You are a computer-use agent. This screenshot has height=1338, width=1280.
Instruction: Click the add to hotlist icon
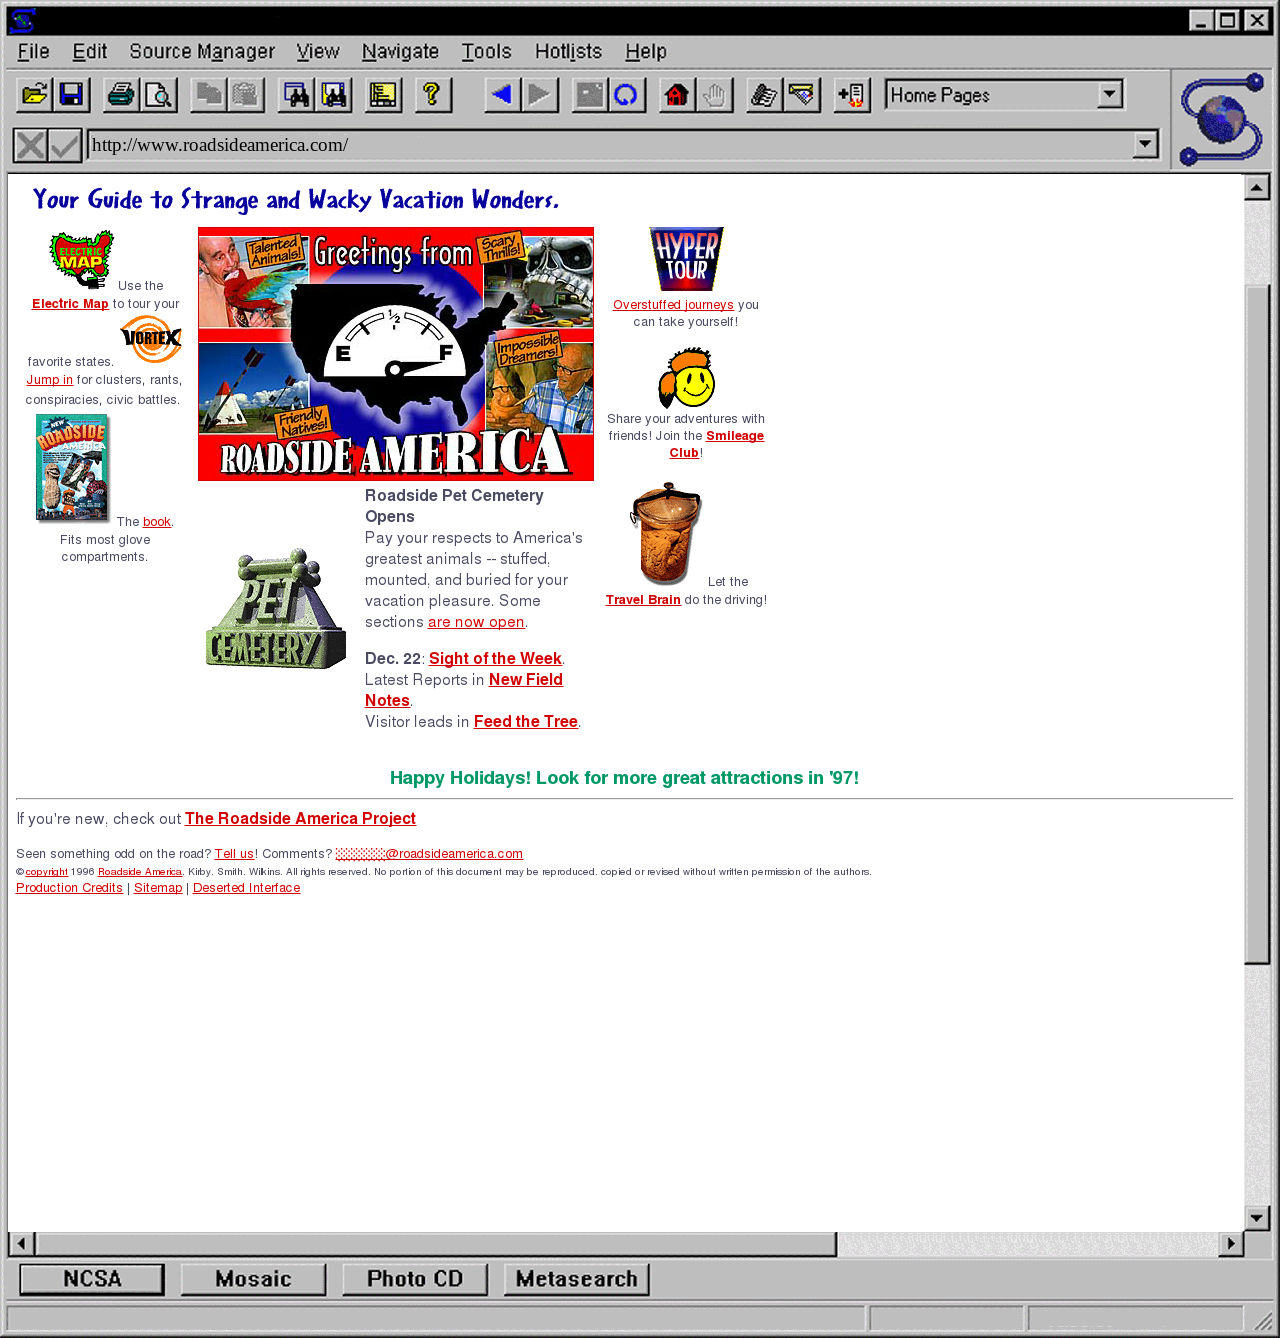click(852, 95)
